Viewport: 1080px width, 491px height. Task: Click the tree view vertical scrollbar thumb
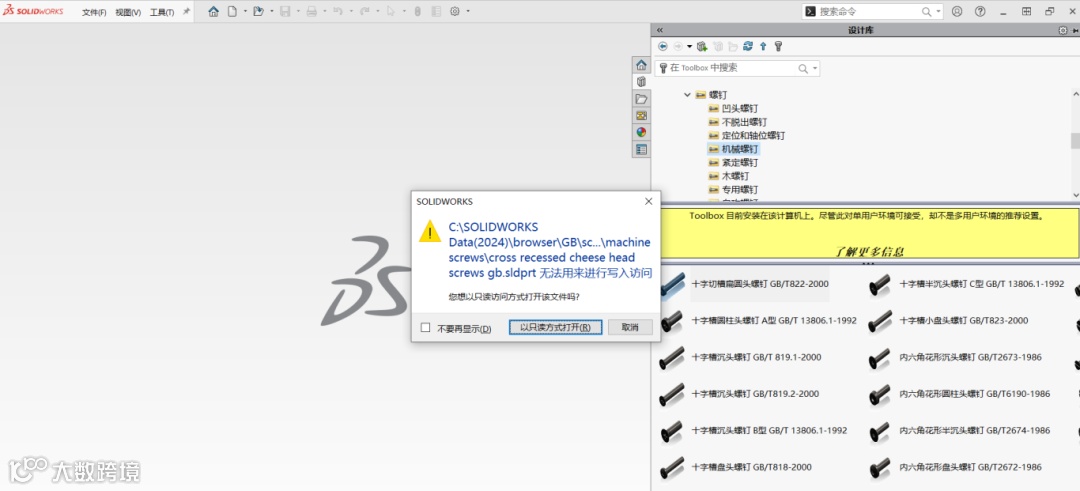tap(1074, 140)
